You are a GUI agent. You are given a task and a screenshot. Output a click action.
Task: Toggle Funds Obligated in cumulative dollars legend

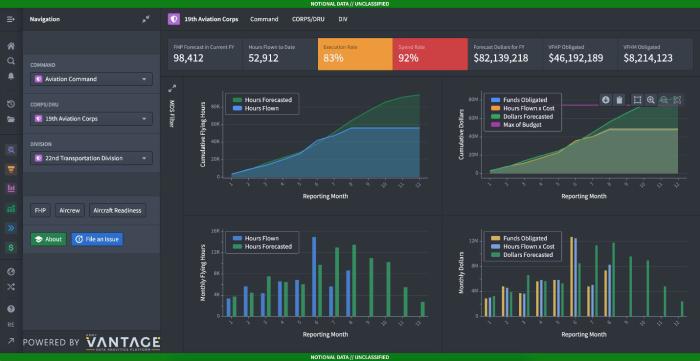click(x=519, y=100)
